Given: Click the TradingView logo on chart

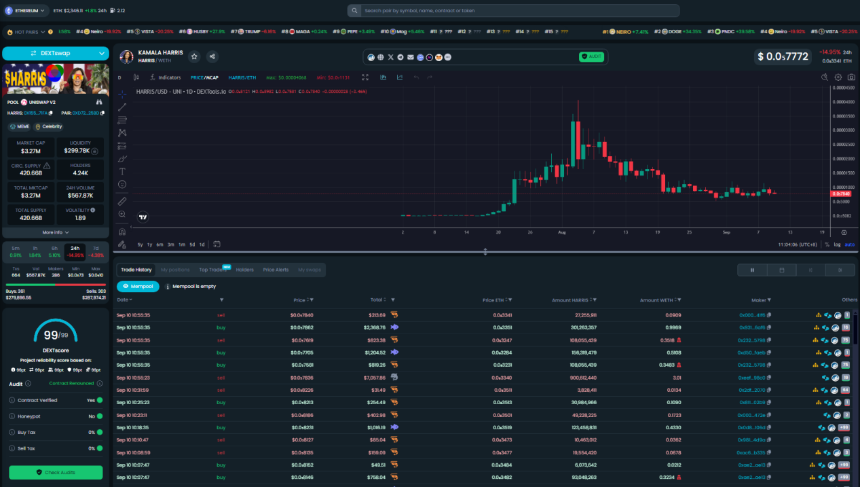Looking at the screenshot, I should [143, 217].
